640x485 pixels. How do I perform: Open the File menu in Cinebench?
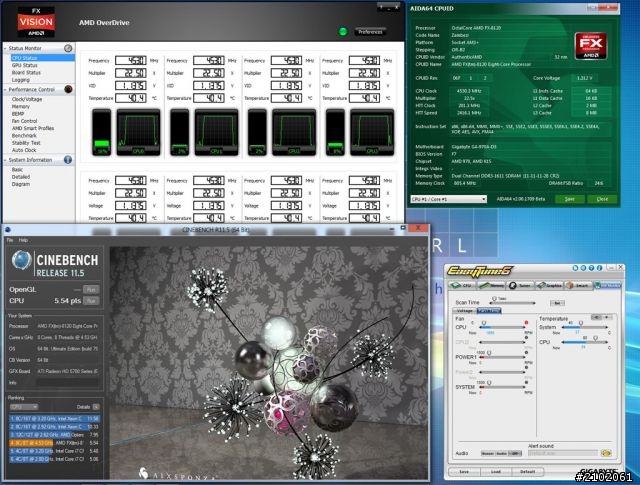tap(10, 240)
